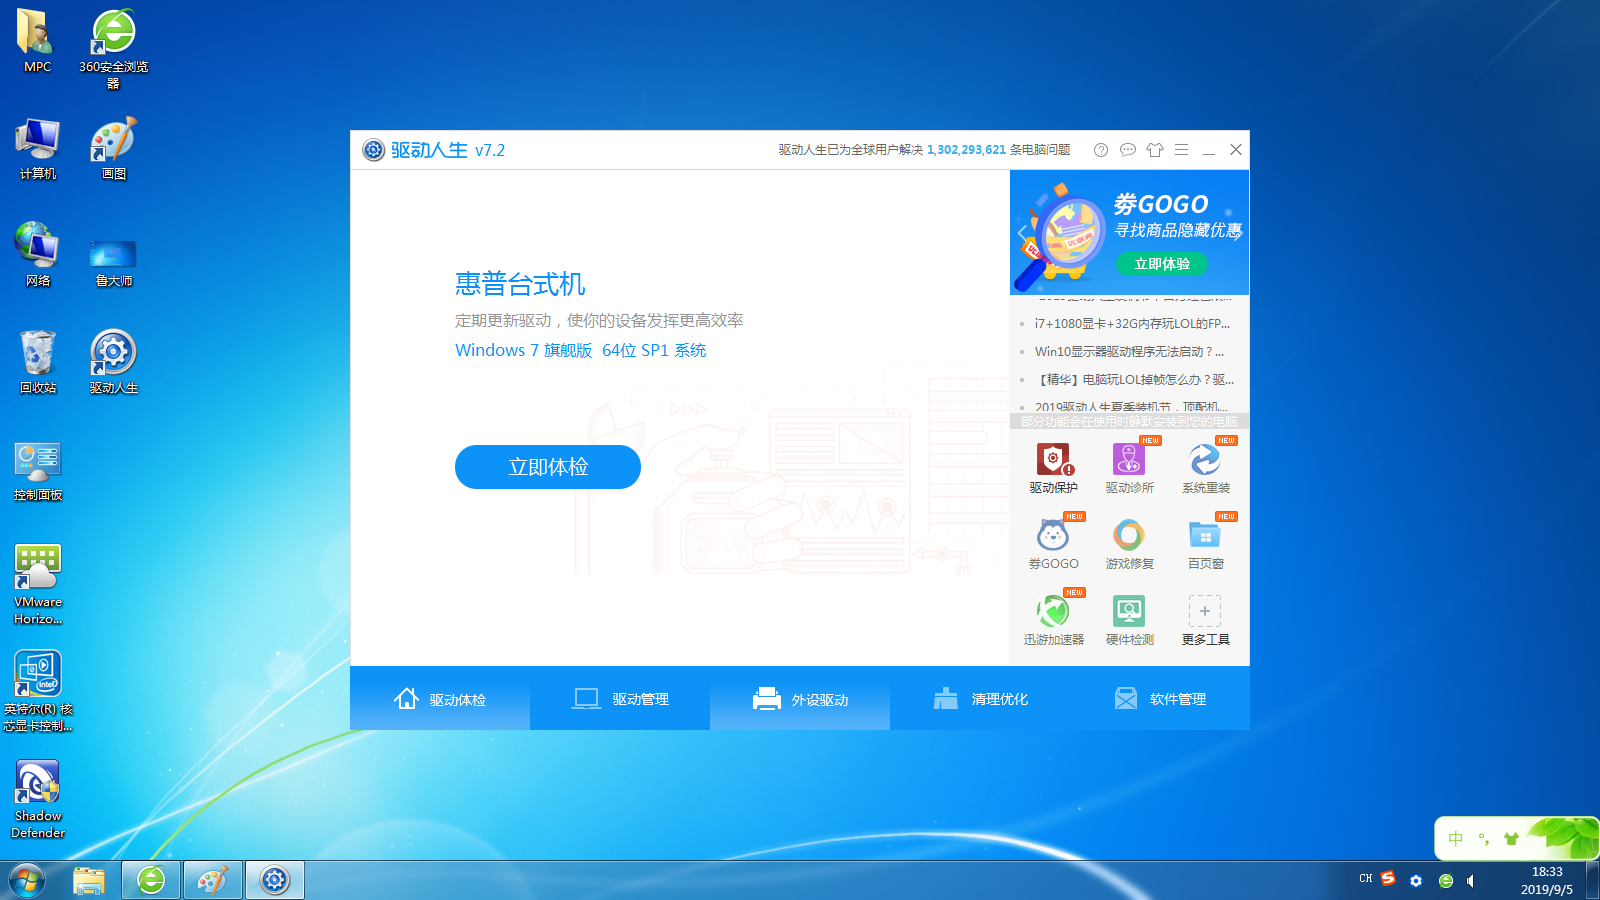Image resolution: width=1600 pixels, height=900 pixels.
Task: Open the main menu hamburger icon
Action: click(1182, 150)
